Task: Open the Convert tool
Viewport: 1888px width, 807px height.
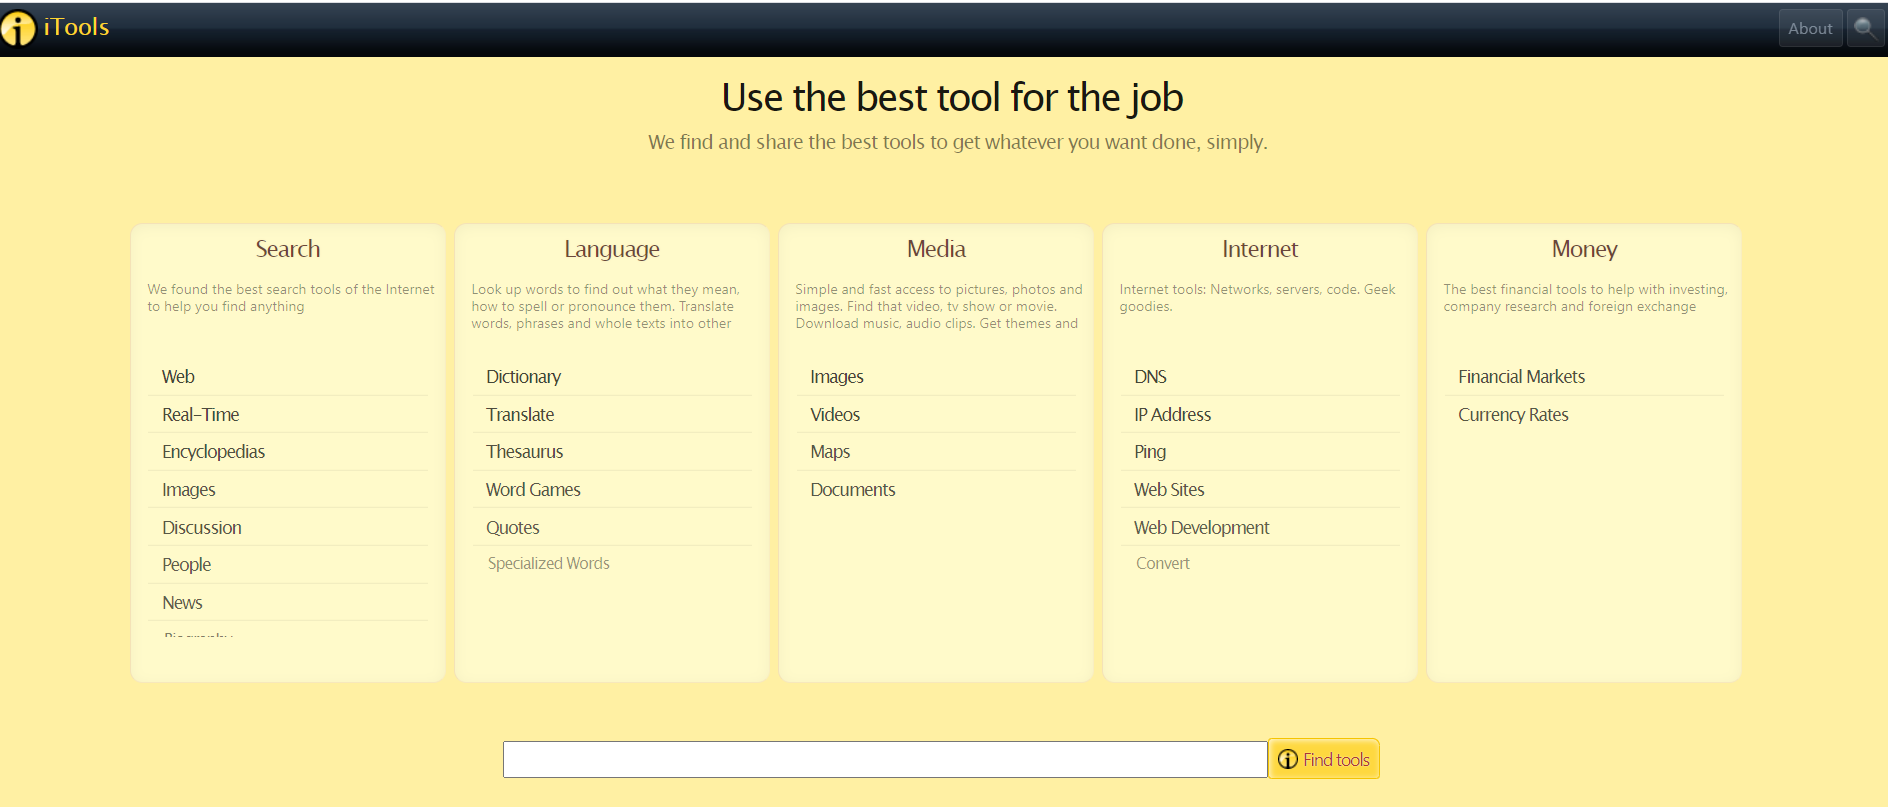Action: [1163, 564]
